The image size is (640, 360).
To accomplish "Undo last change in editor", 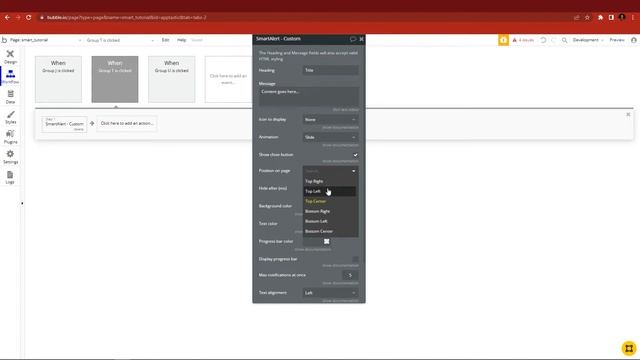I will point(543,40).
